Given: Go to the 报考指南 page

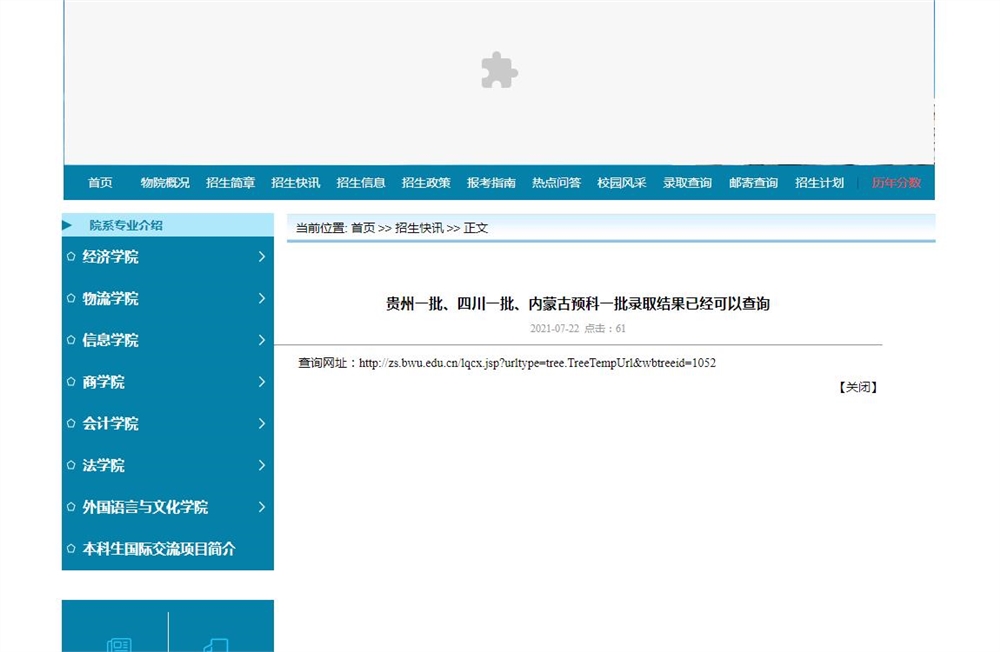Looking at the screenshot, I should [x=491, y=183].
